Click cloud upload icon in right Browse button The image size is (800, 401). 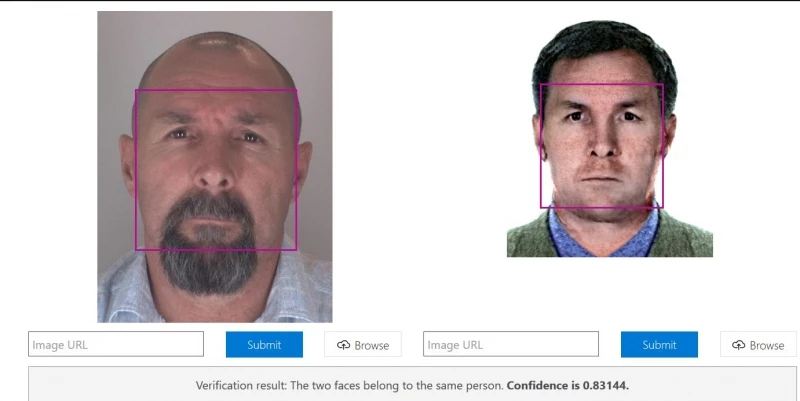(738, 345)
